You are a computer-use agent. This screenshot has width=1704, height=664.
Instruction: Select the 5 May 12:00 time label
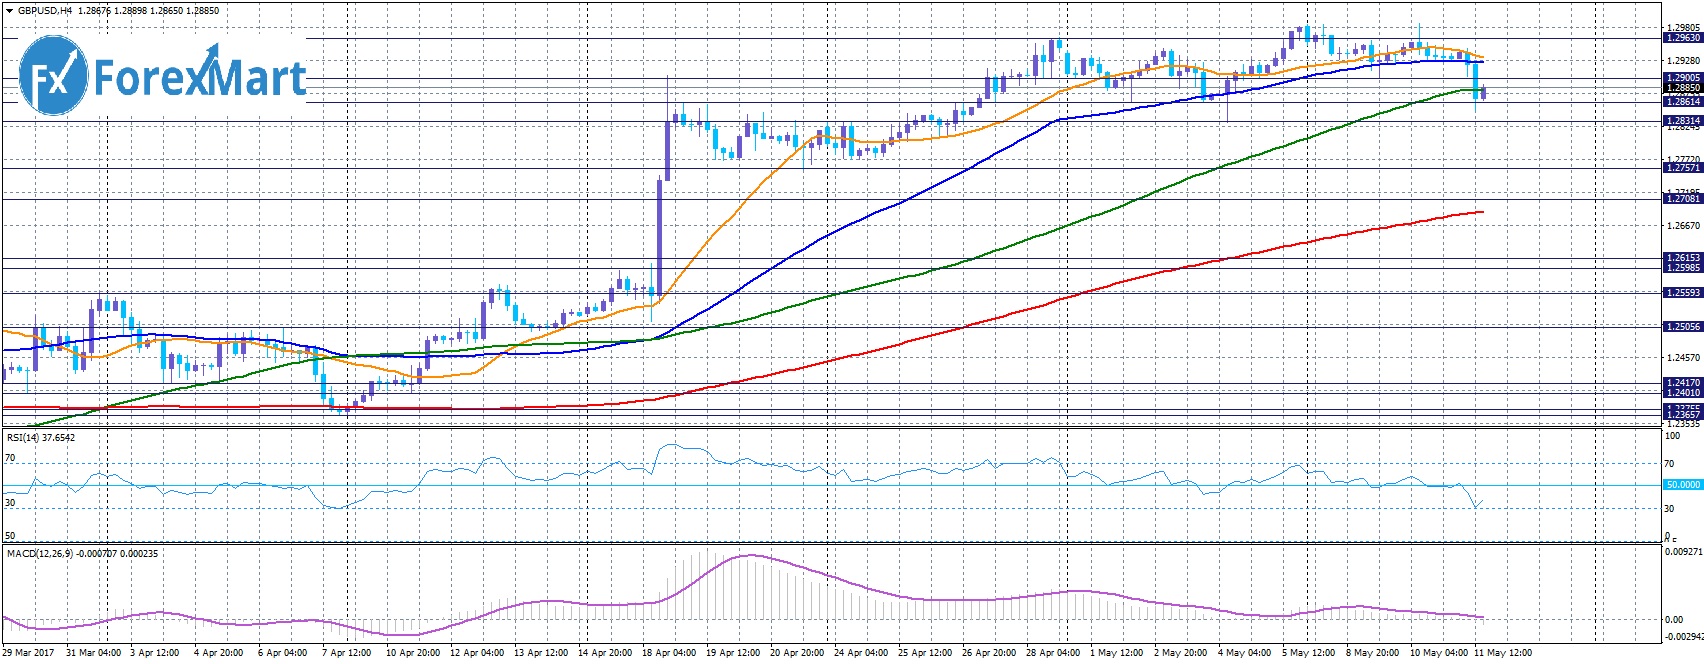tap(1308, 653)
